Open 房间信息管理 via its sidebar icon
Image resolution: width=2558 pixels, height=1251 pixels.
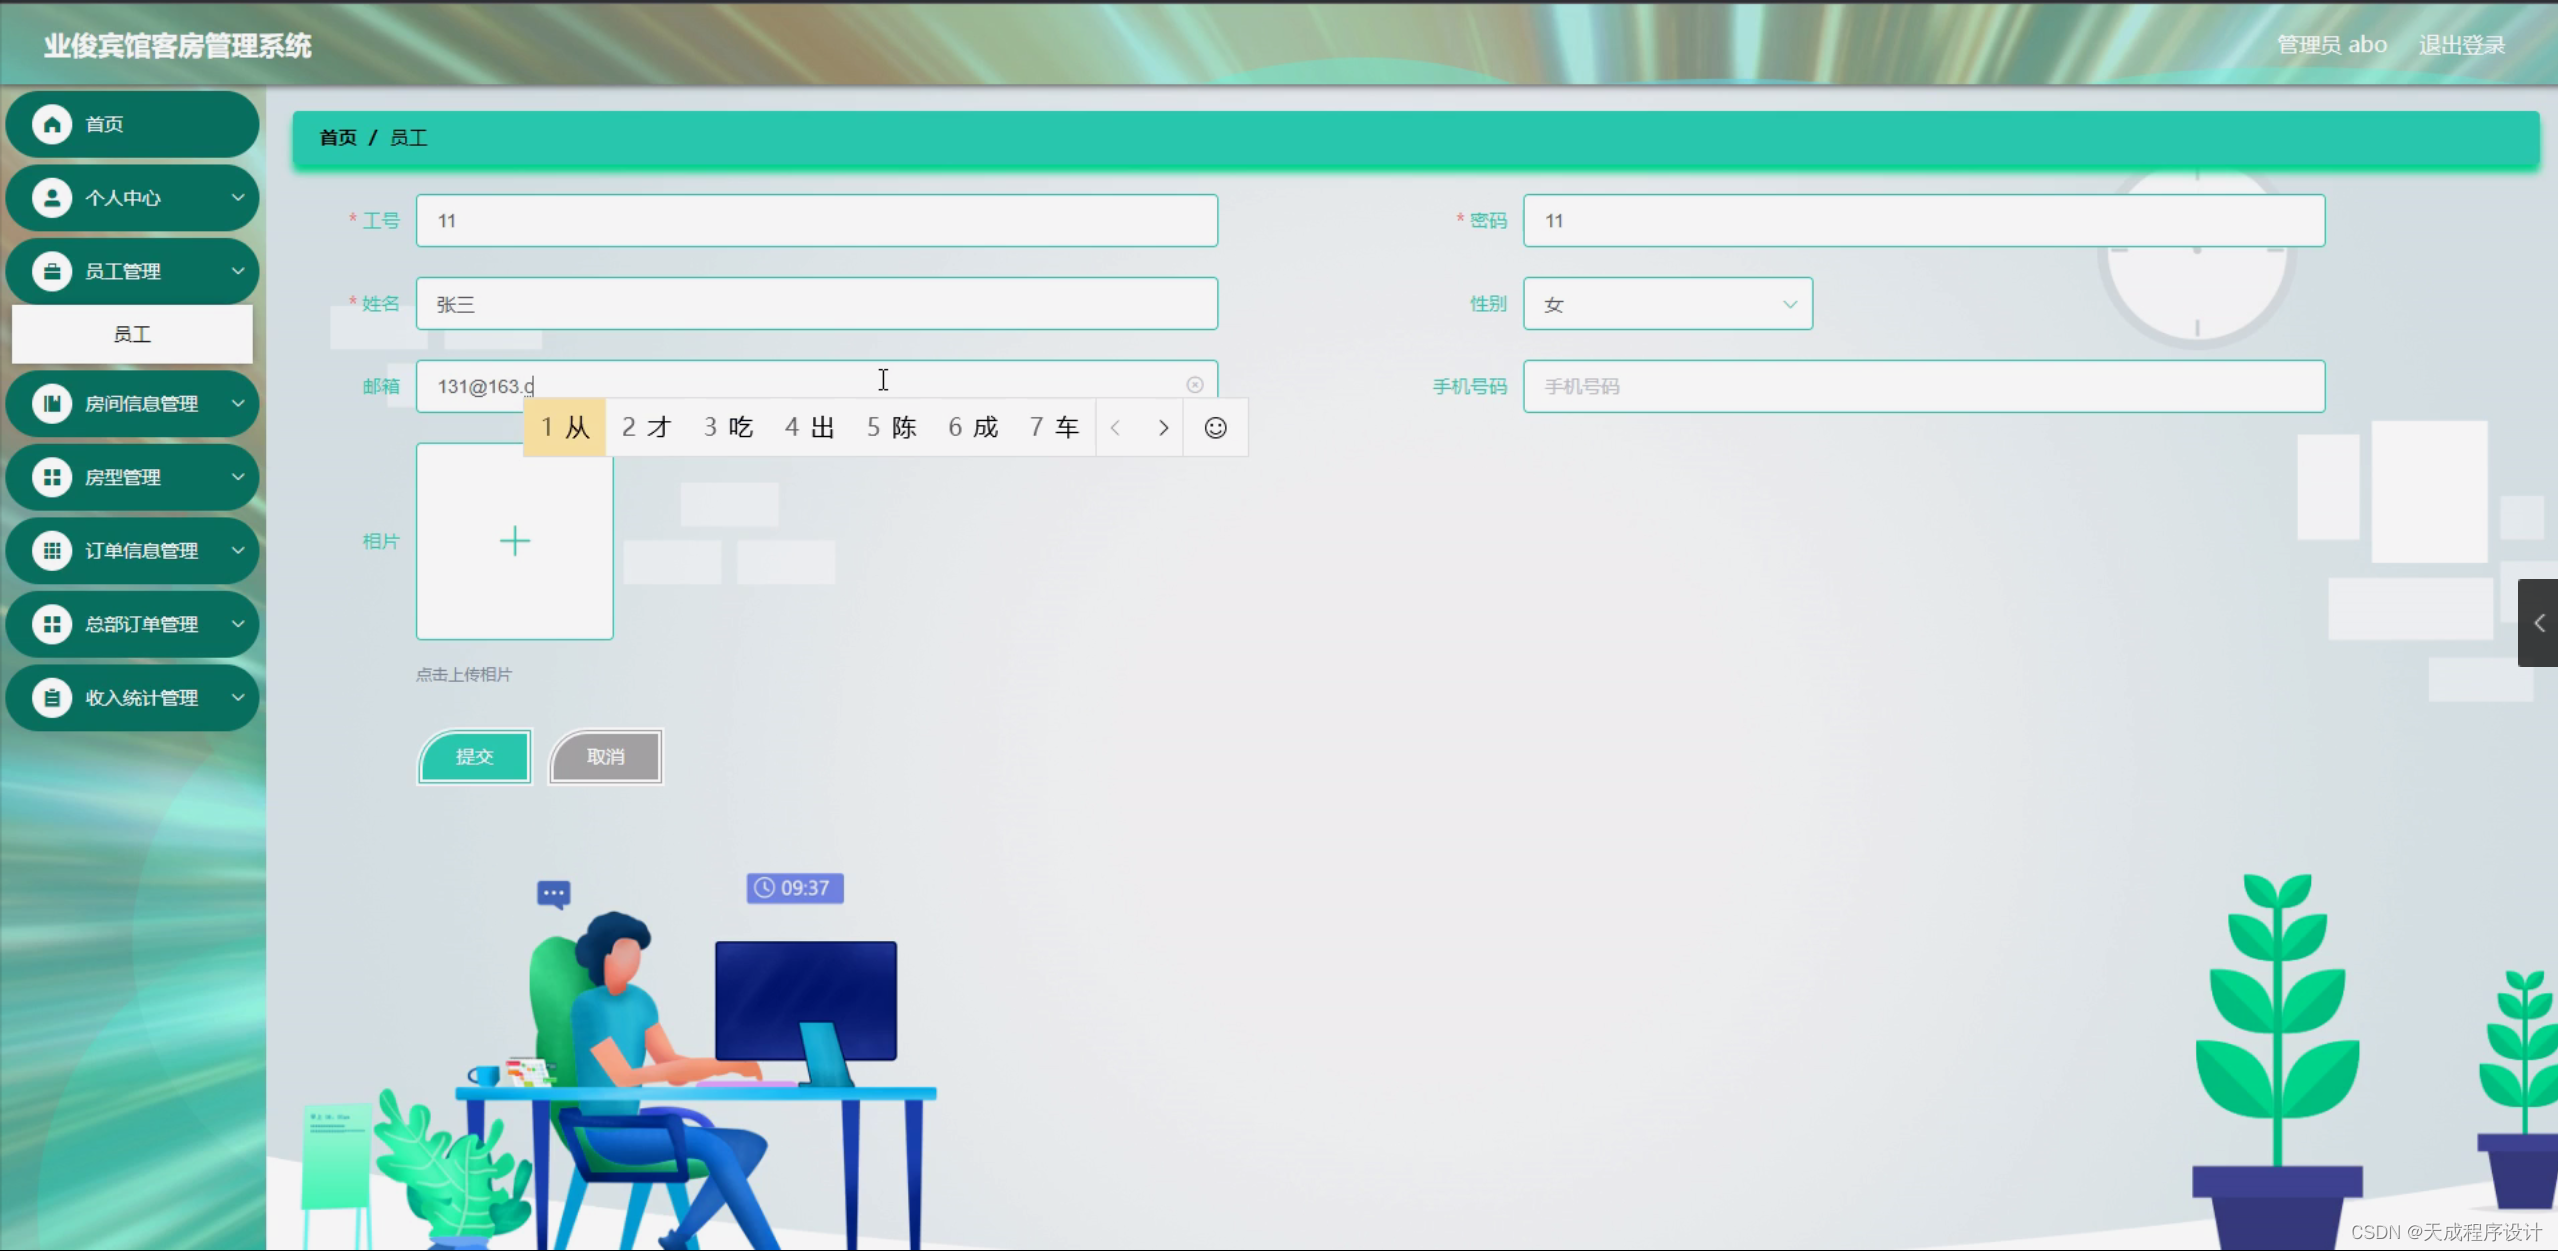(52, 403)
